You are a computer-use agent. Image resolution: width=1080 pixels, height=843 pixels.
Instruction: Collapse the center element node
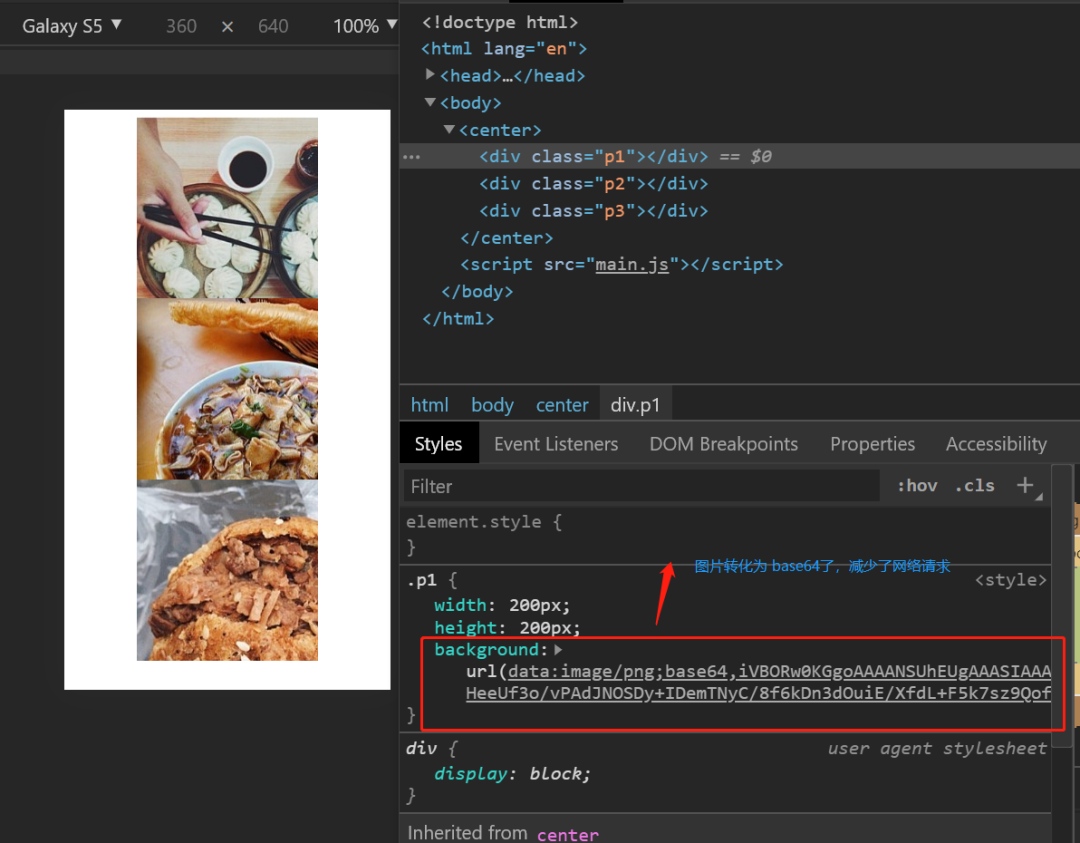(x=449, y=129)
